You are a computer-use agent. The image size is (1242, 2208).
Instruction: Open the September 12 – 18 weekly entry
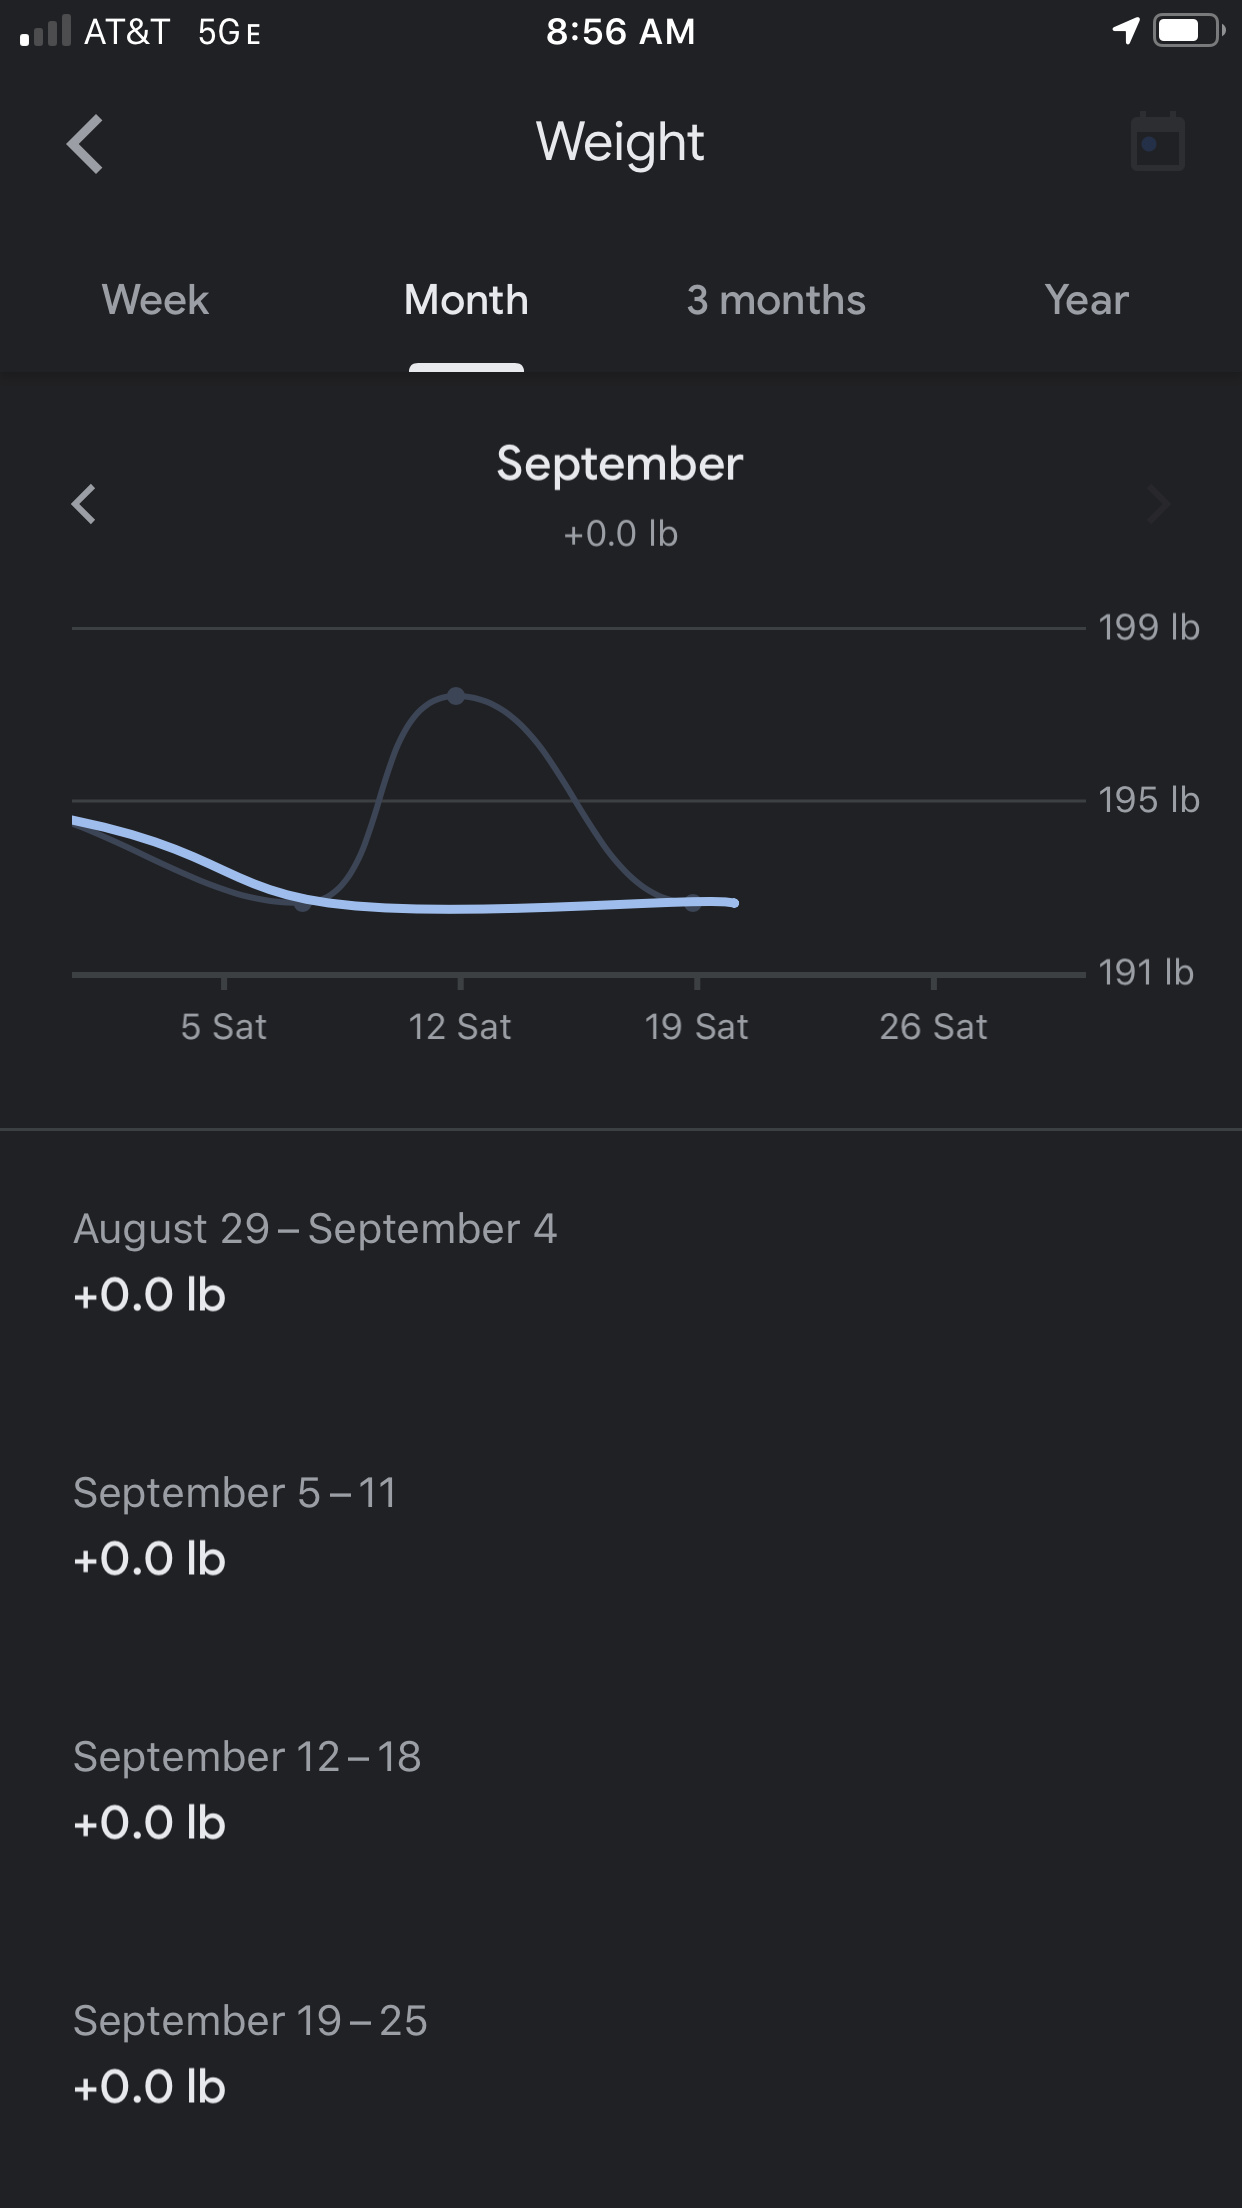(x=247, y=1788)
